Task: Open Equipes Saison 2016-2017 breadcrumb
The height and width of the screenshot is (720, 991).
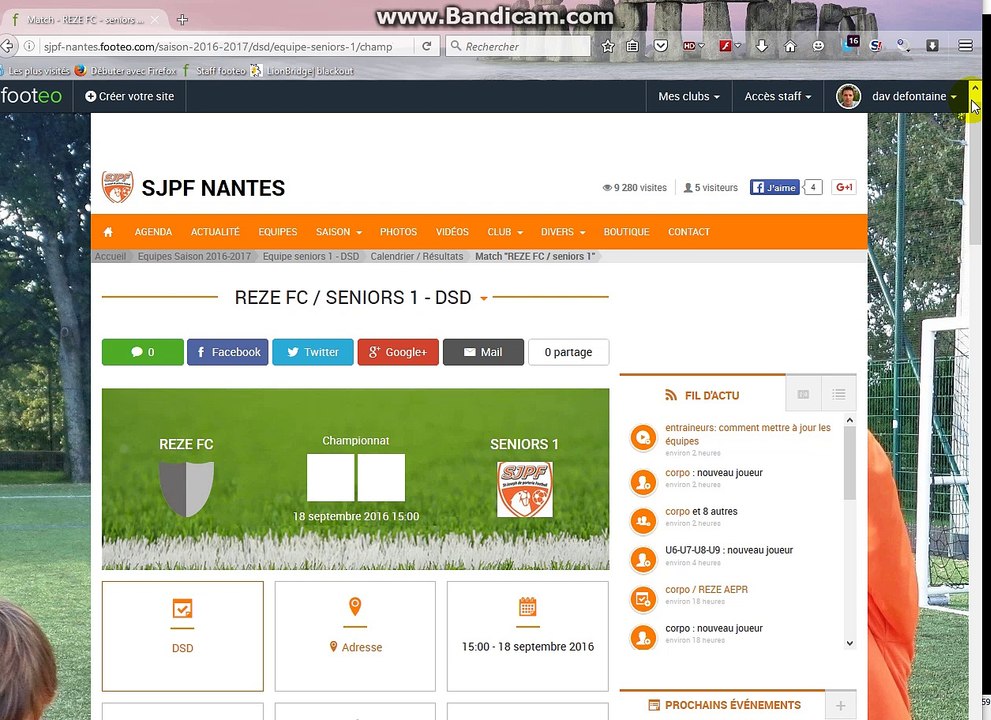Action: (x=194, y=257)
